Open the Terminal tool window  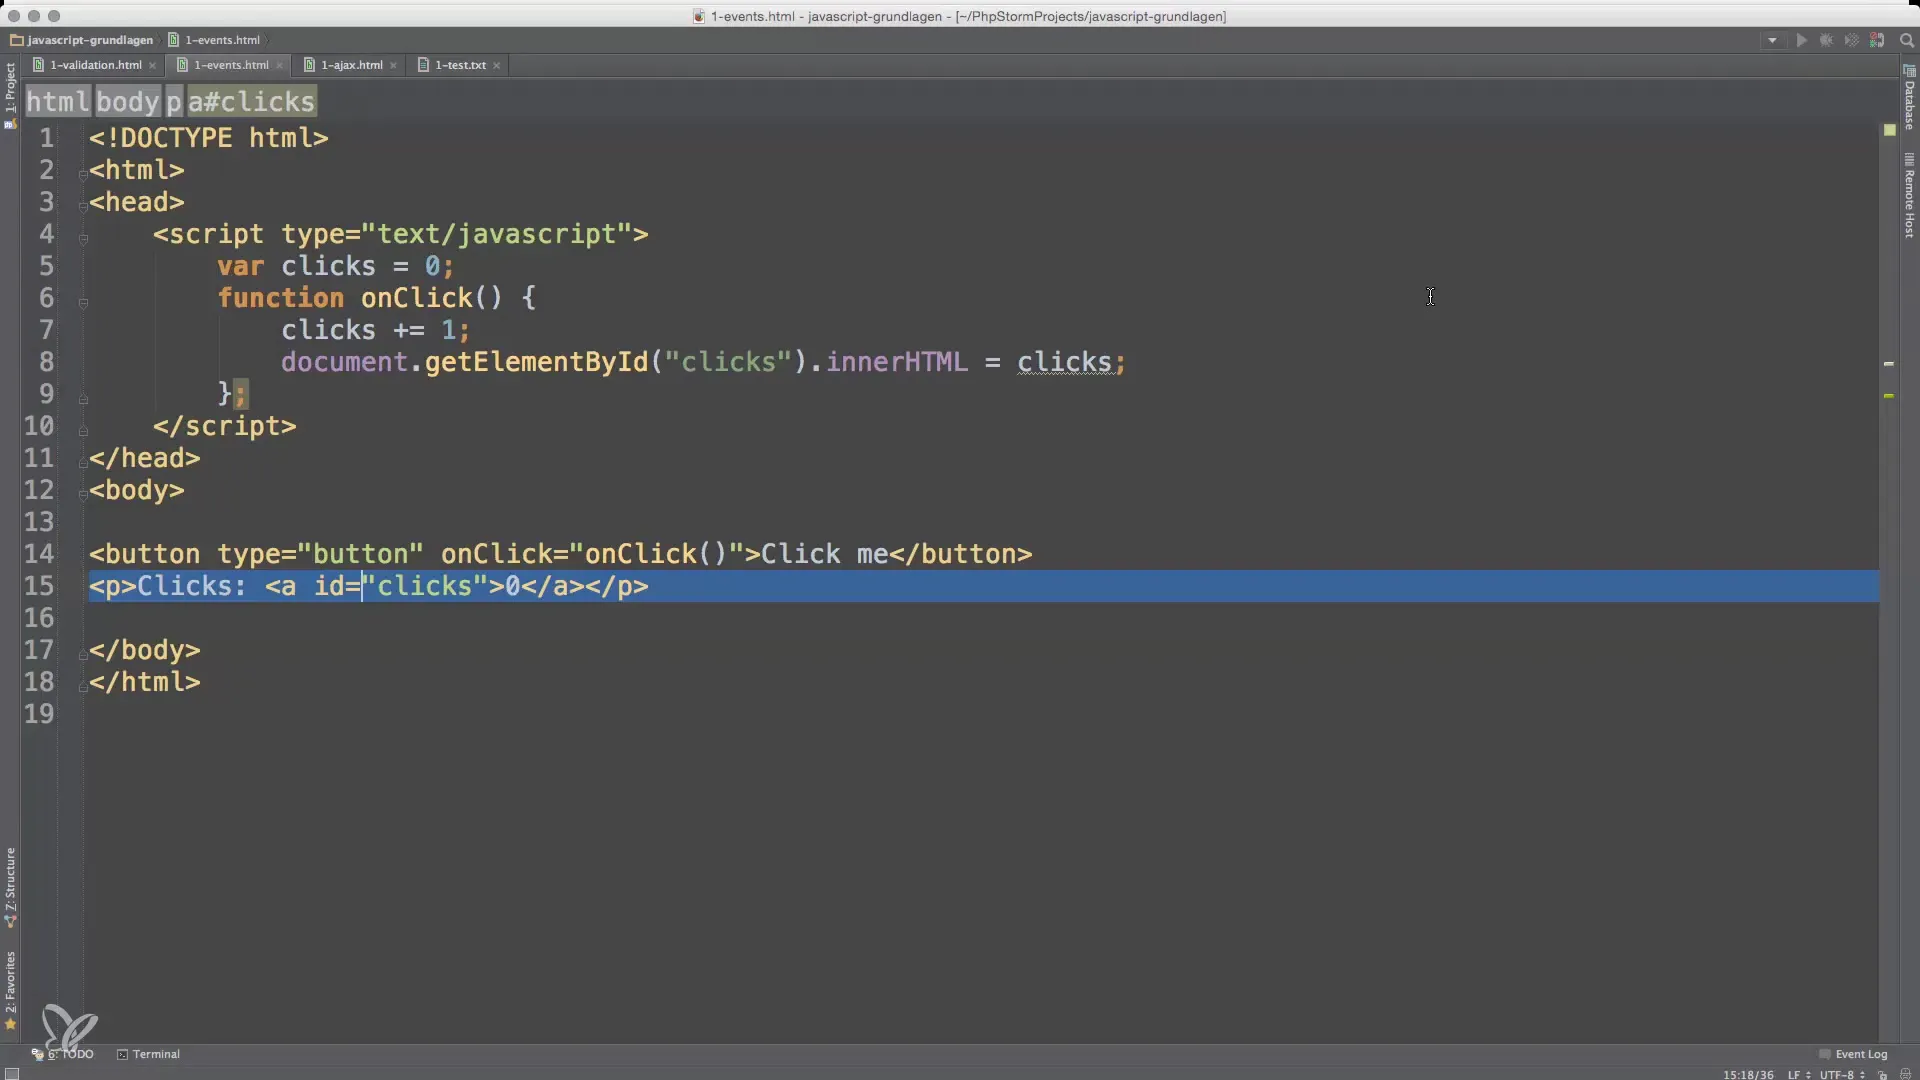point(148,1054)
